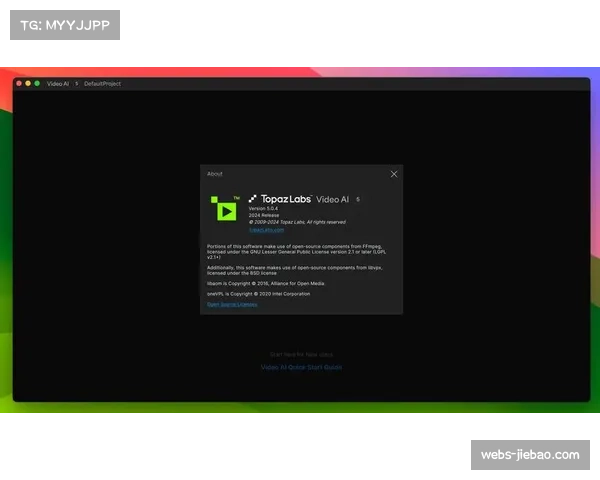Close the About dialog with the X

394,174
